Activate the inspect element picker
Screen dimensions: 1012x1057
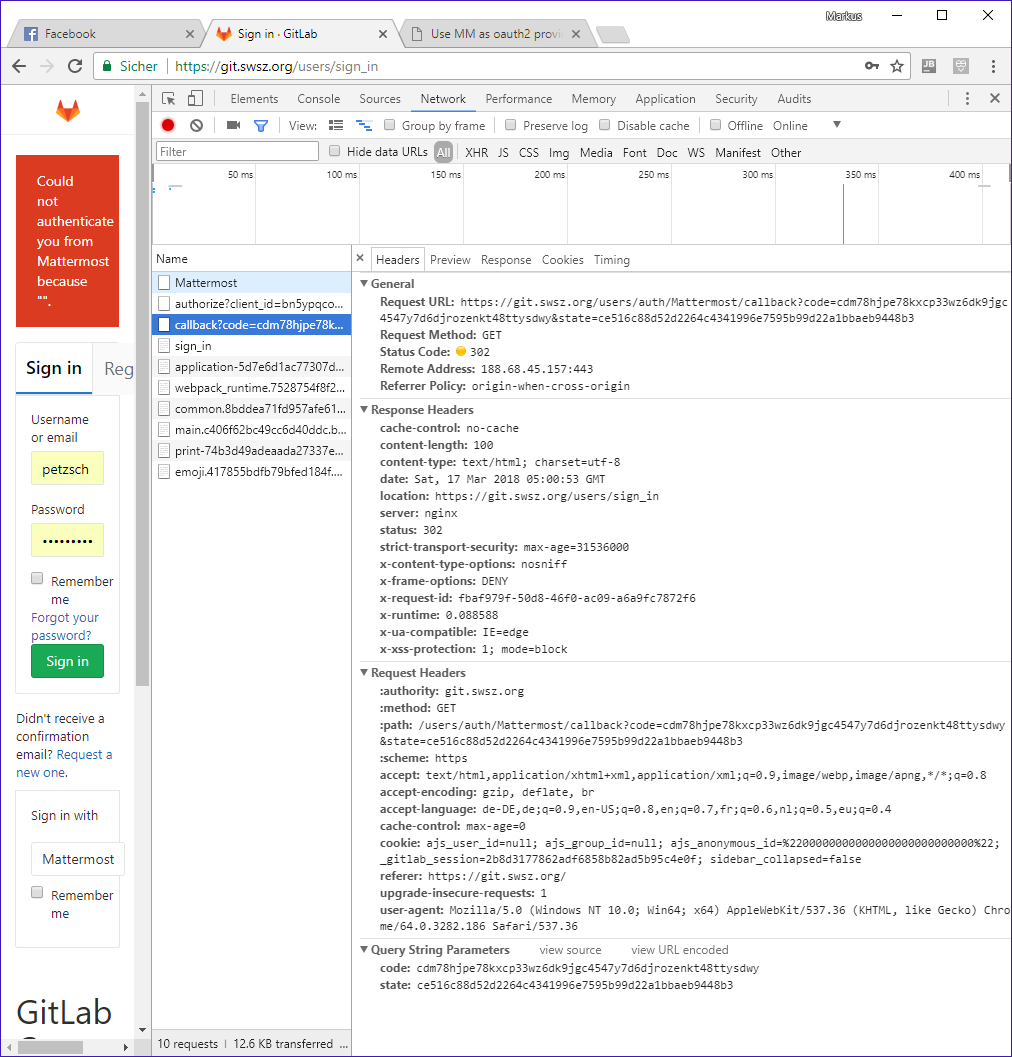(169, 98)
